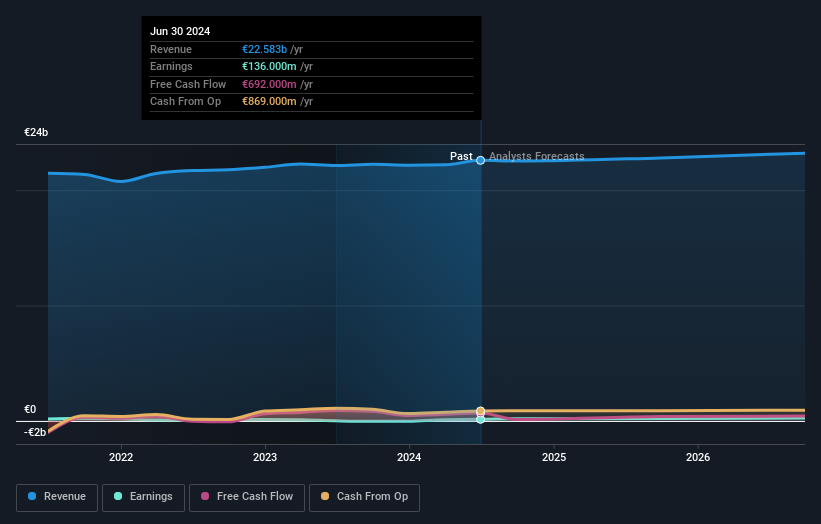This screenshot has height=524, width=821.
Task: Click the Revenue row label in tooltip
Action: (171, 49)
